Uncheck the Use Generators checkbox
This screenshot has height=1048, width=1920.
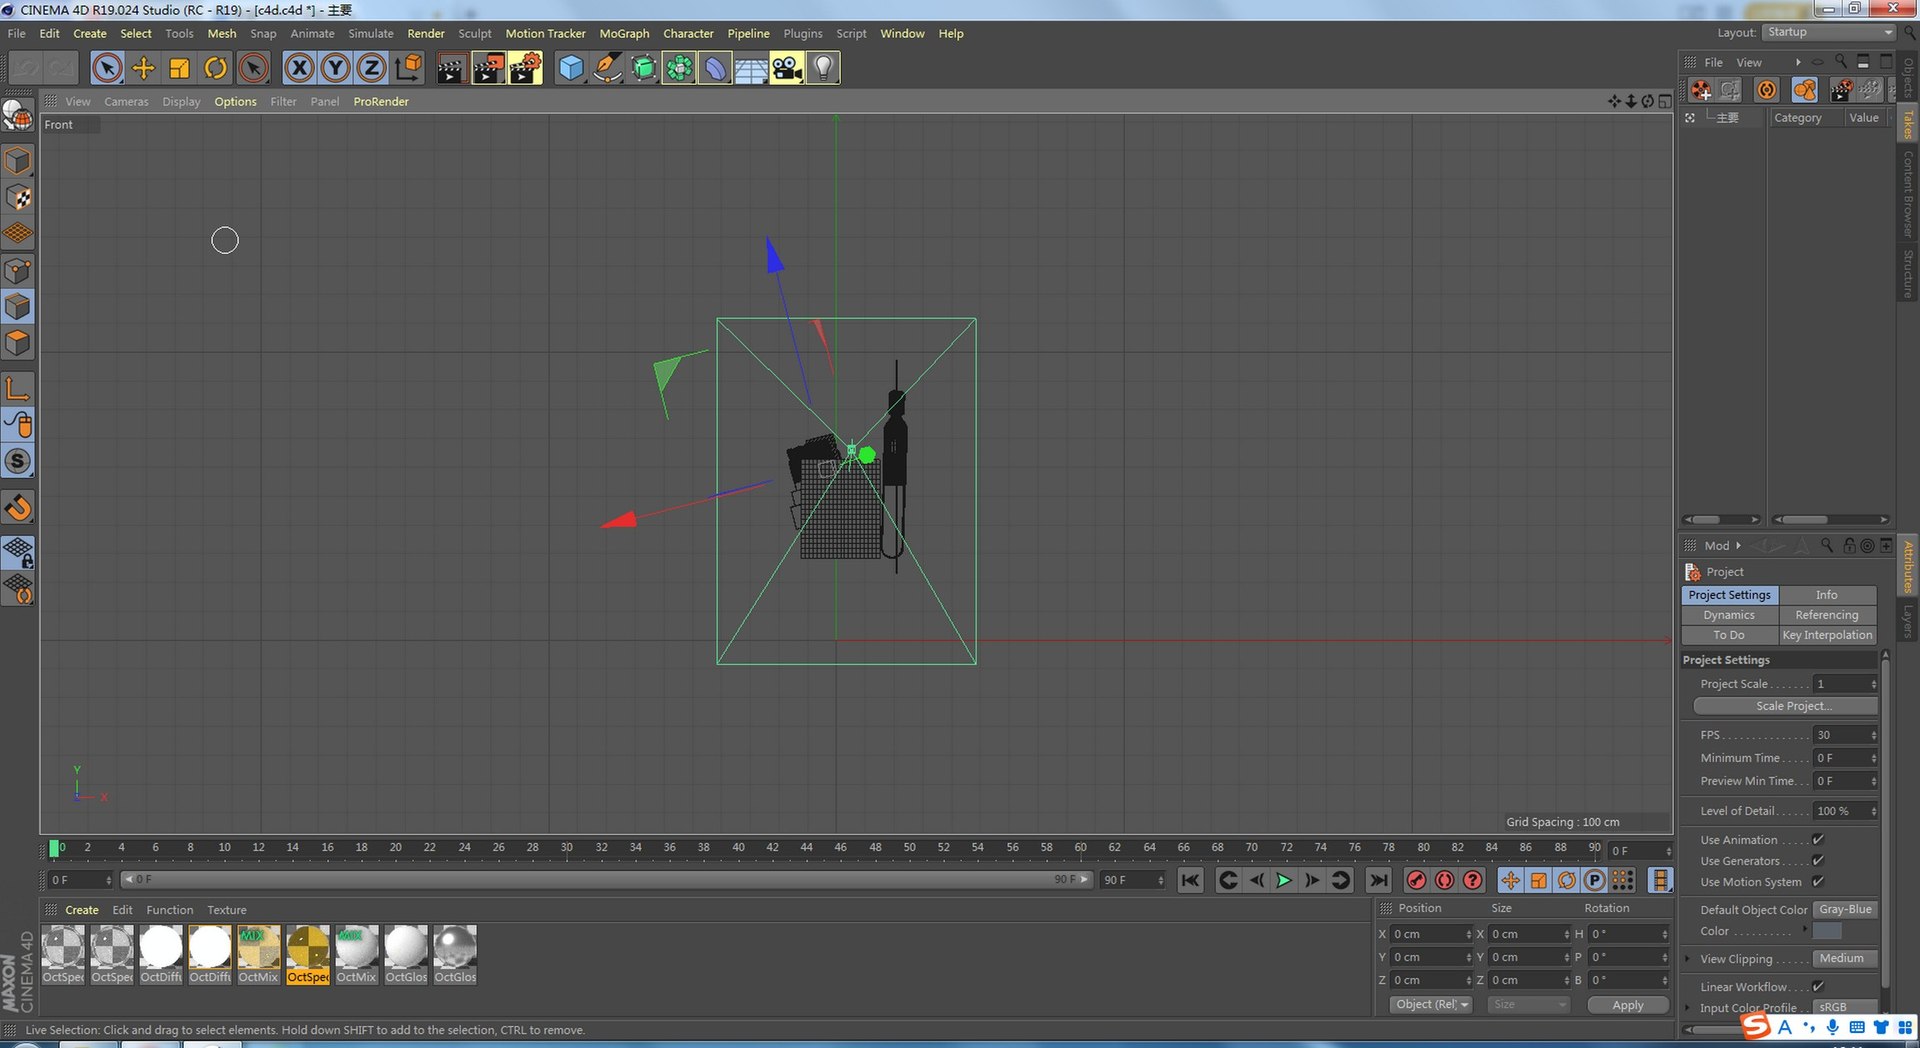tap(1818, 861)
